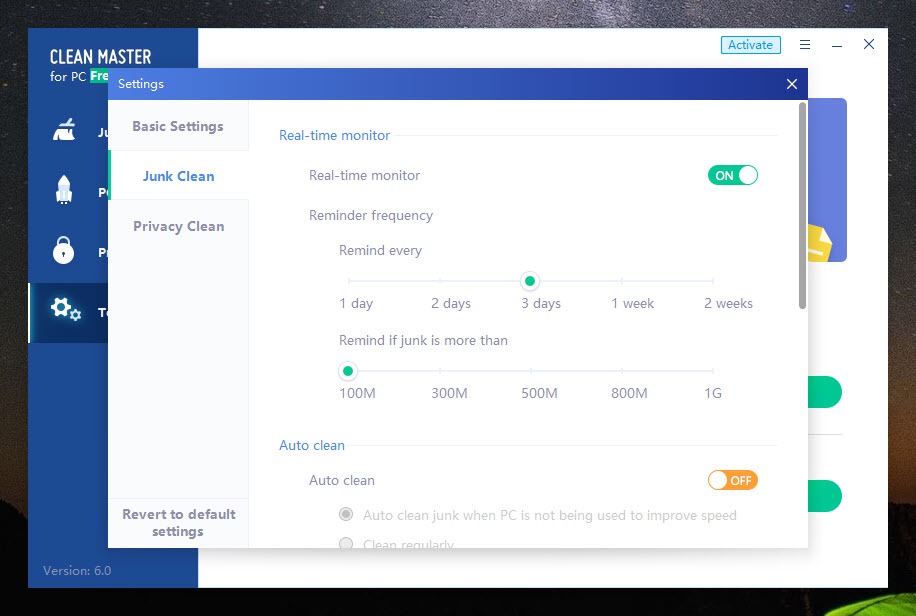This screenshot has height=616, width=916.
Task: Select the Junk Clean settings tab
Action: (178, 176)
